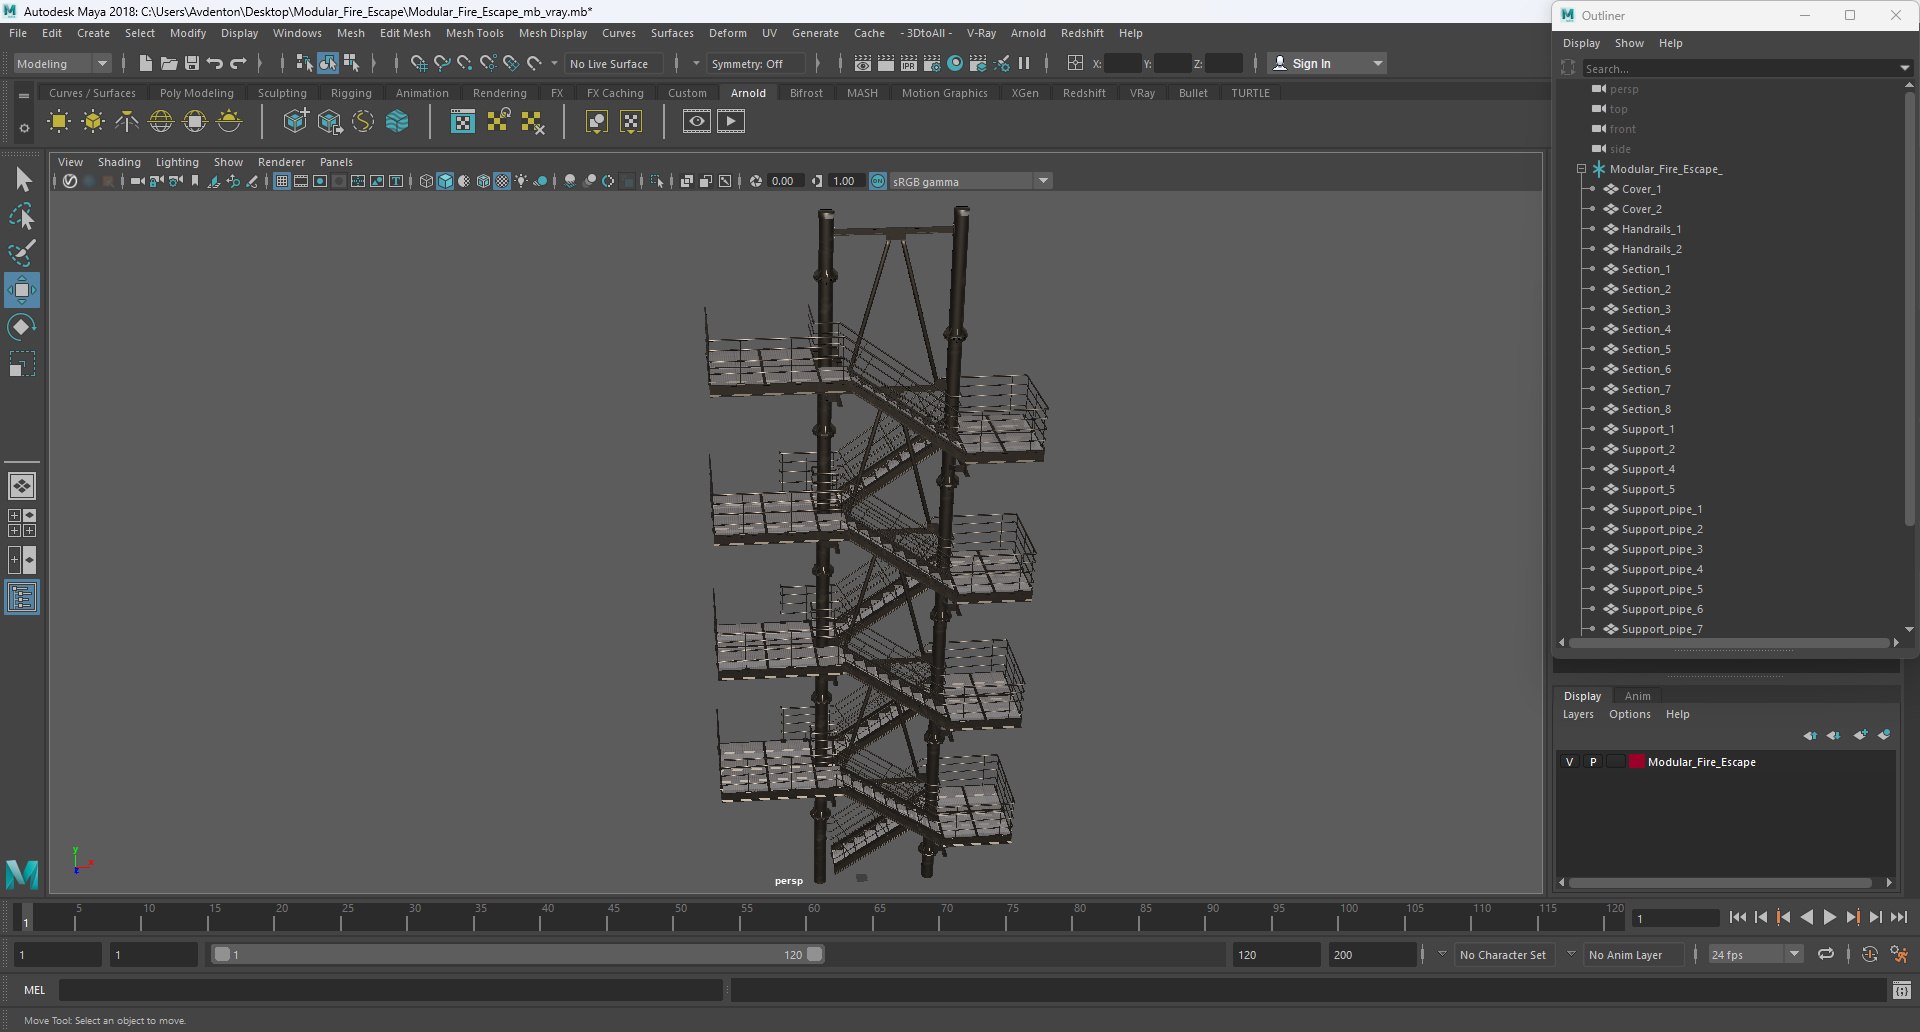Activate the Rotate tool in Tool Box

click(22, 327)
